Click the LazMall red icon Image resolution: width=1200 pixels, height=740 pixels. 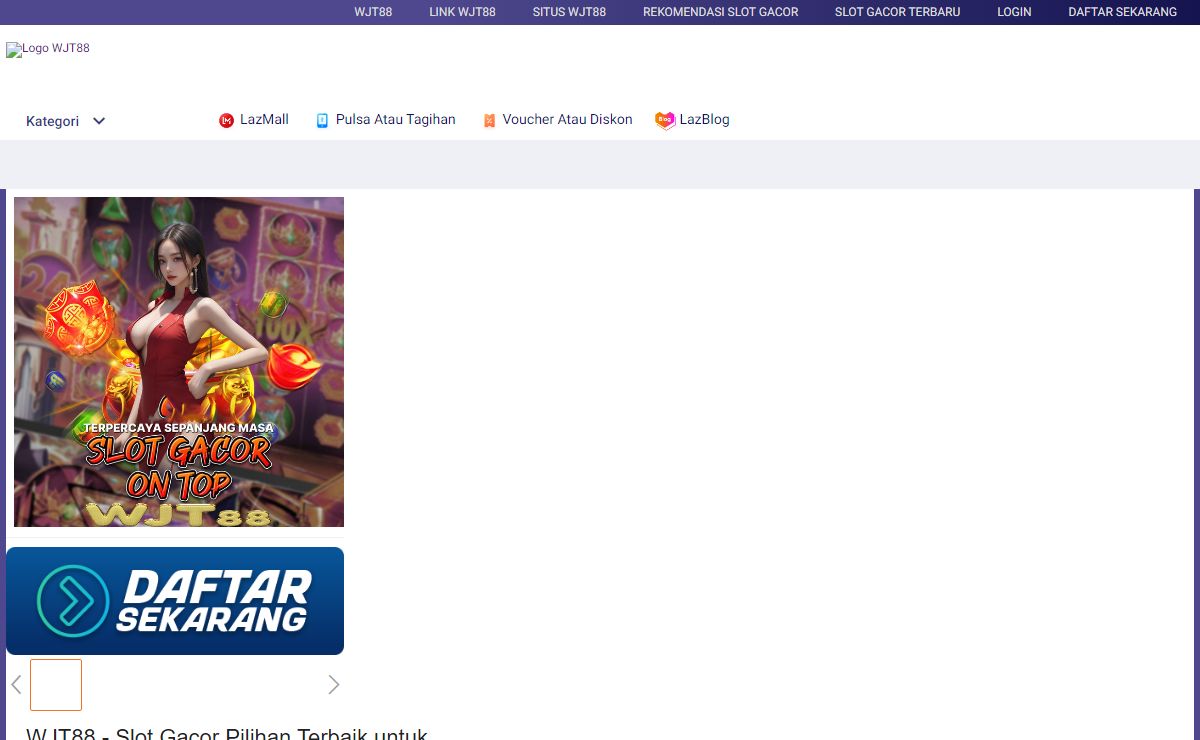[x=226, y=120]
